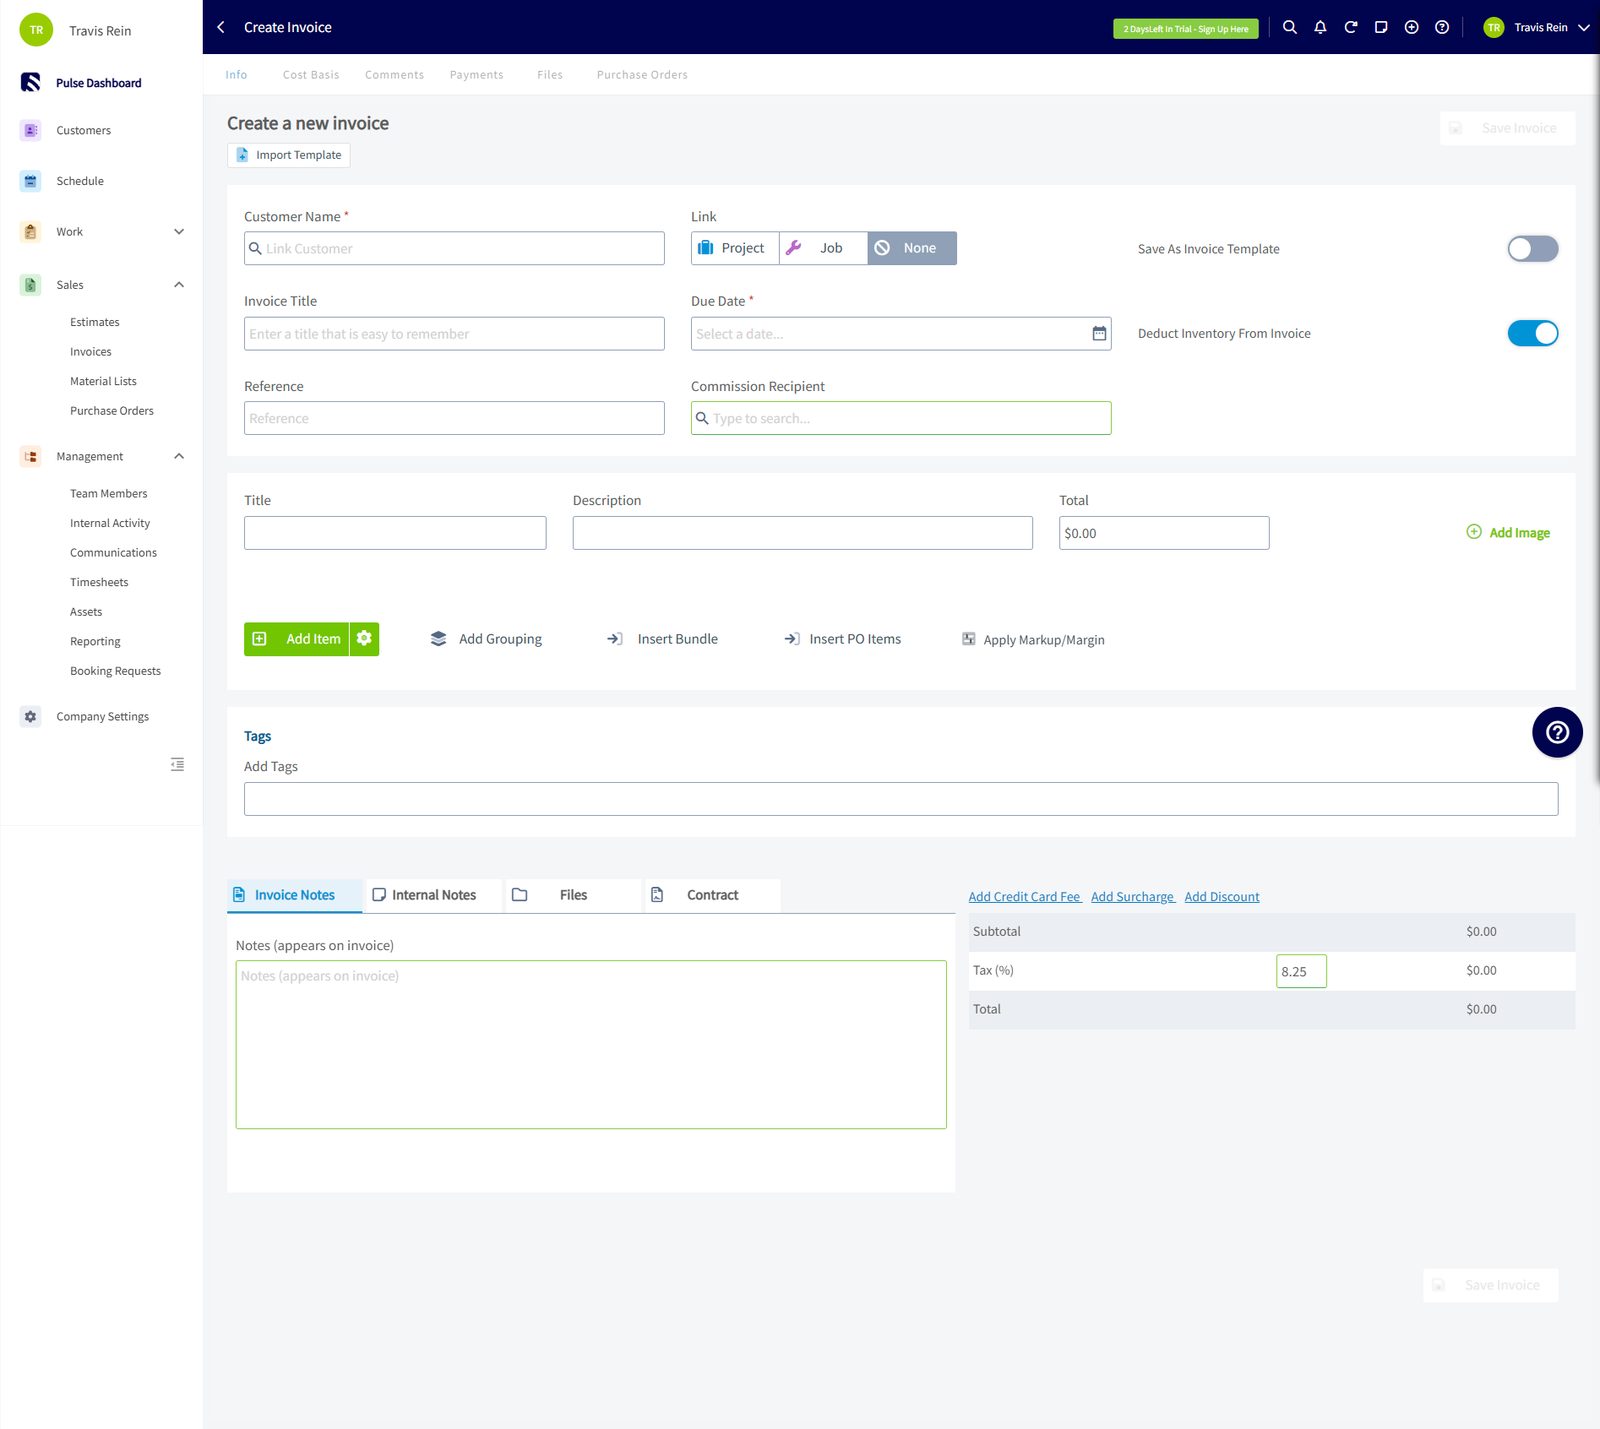Open the sticky note icon in header

[x=1381, y=27]
